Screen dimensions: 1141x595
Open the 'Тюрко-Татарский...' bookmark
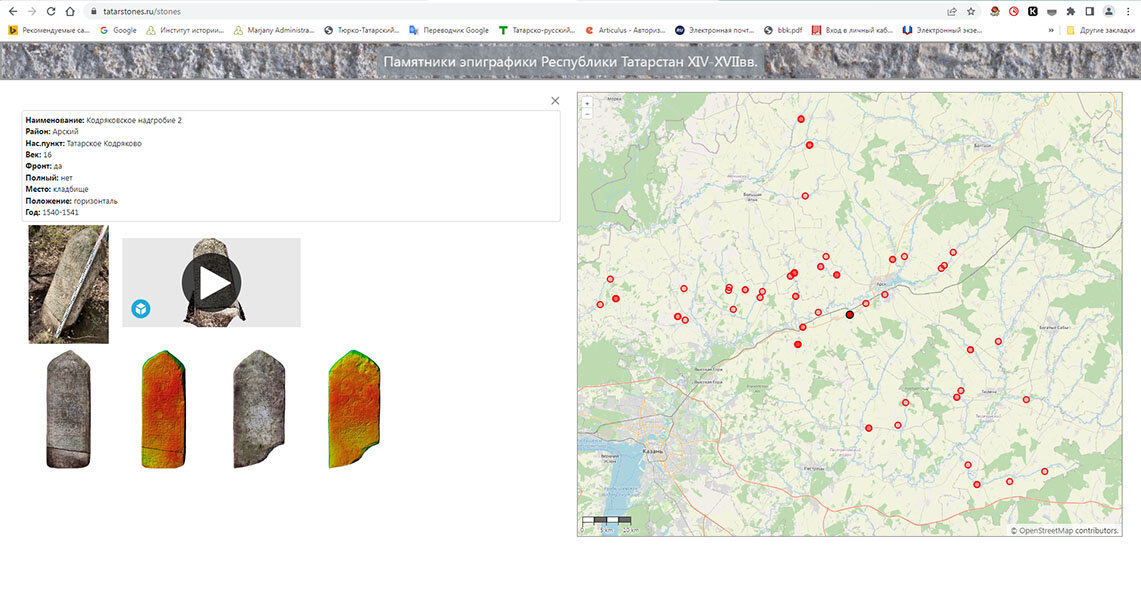tap(362, 31)
